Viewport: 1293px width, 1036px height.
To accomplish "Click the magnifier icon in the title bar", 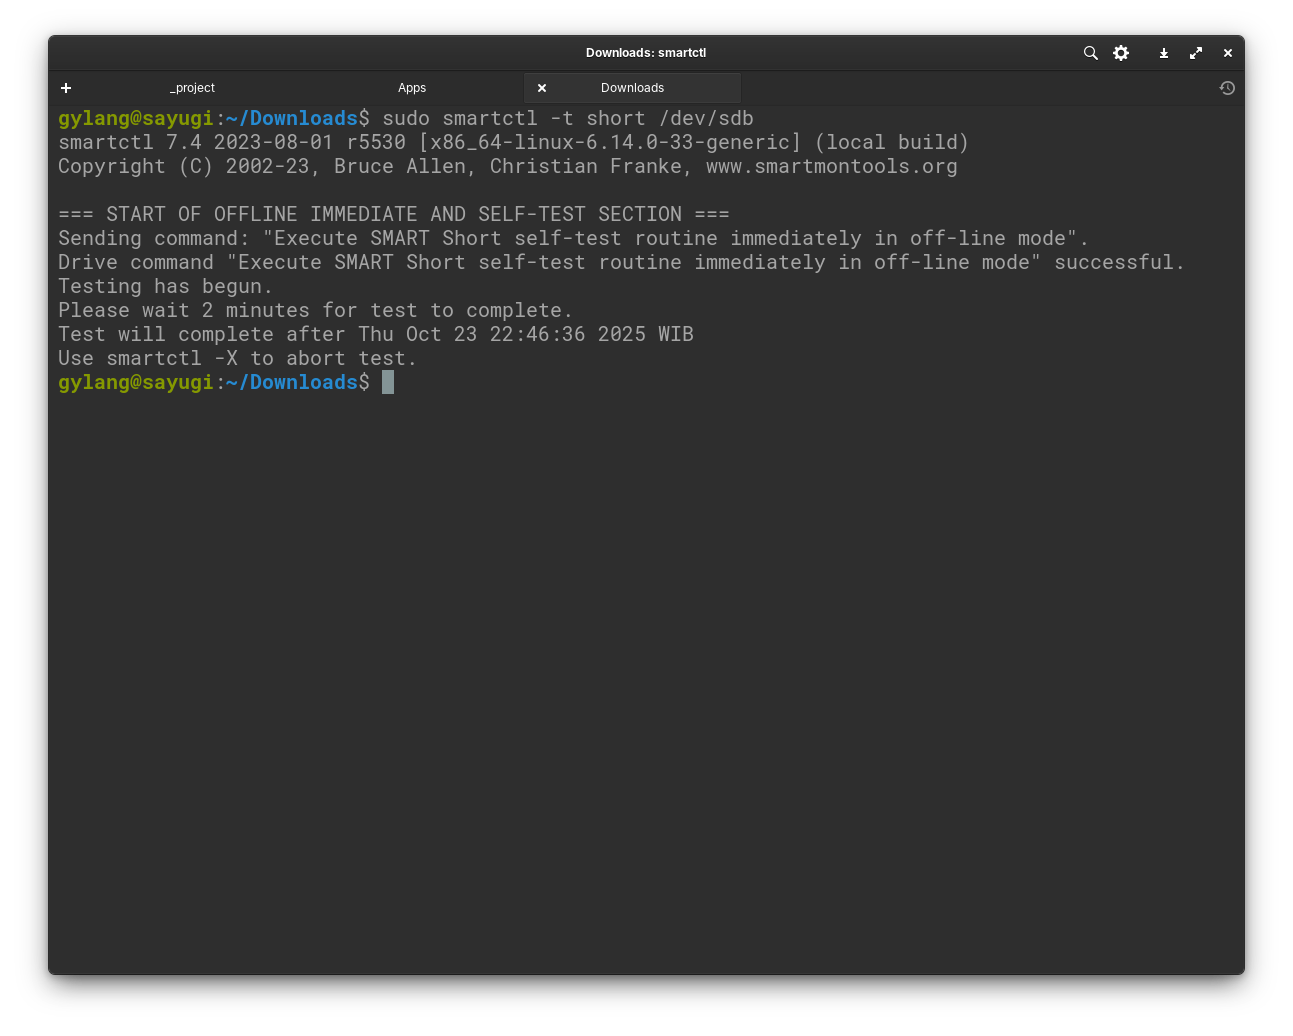I will [x=1090, y=53].
